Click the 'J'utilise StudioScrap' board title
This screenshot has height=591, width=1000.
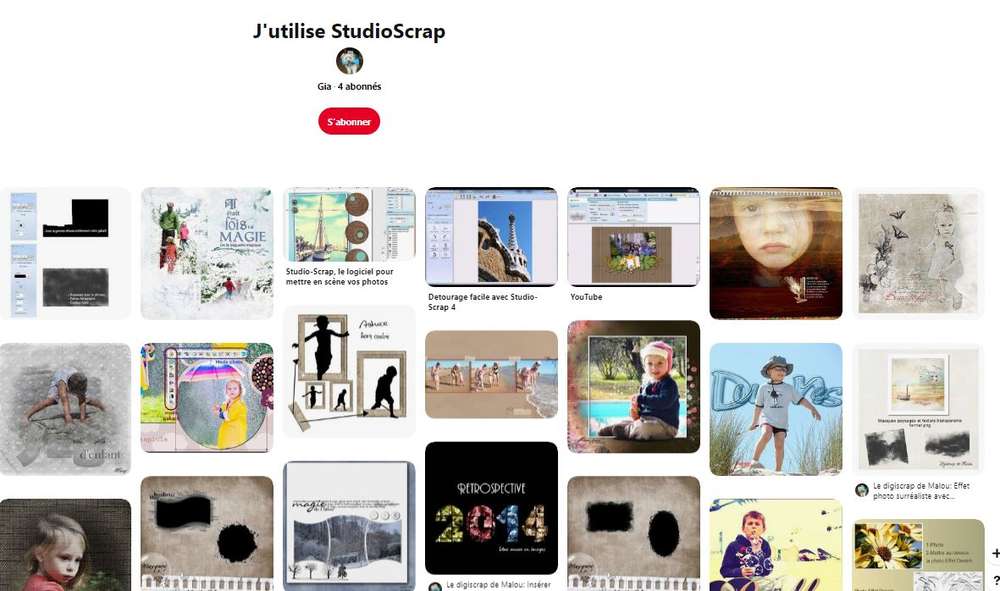pyautogui.click(x=349, y=31)
